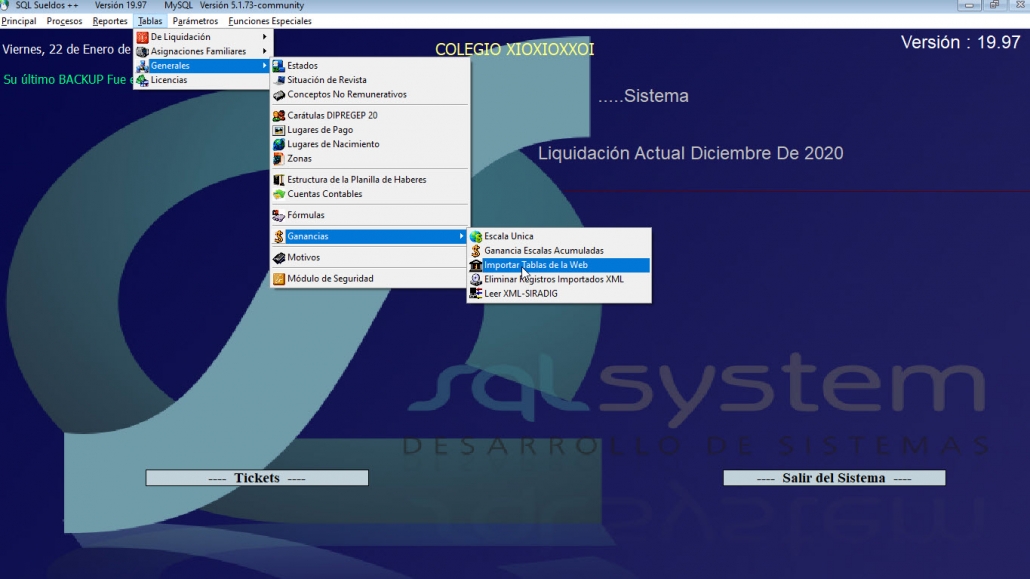Click the Carátulas DIPREGEP 20 icon
This screenshot has width=1030, height=579.
[x=279, y=116]
